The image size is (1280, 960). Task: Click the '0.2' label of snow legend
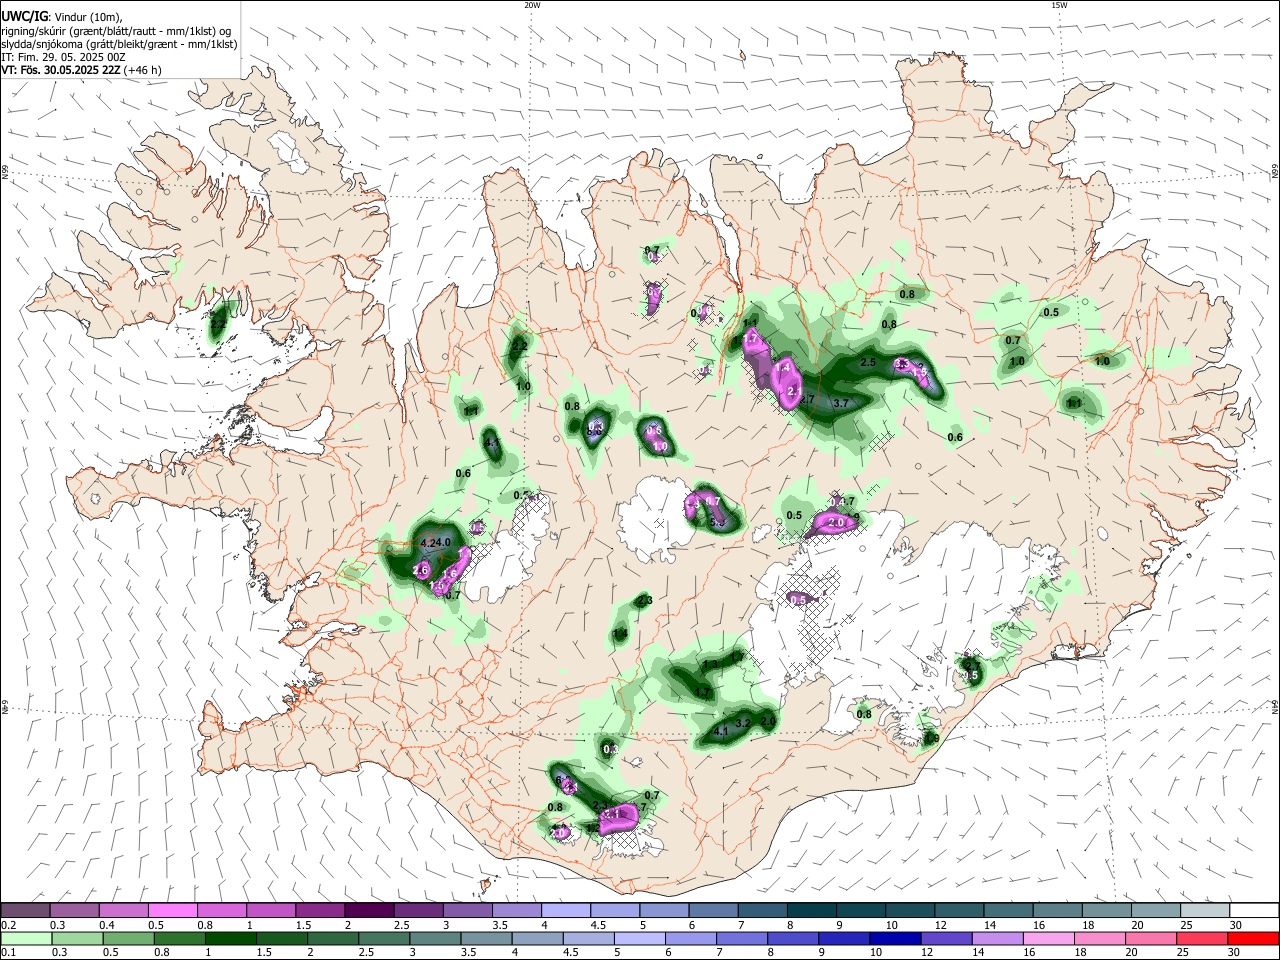(8, 925)
